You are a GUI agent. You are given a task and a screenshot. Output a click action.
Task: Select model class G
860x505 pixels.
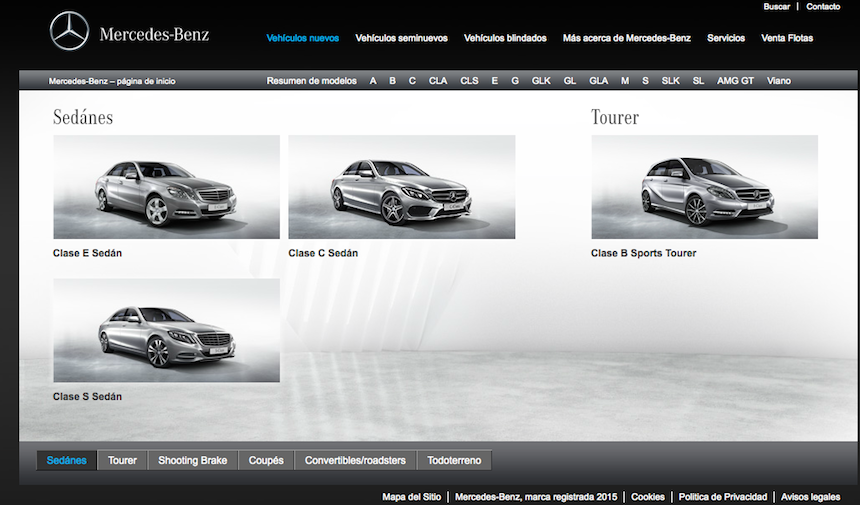(x=514, y=81)
